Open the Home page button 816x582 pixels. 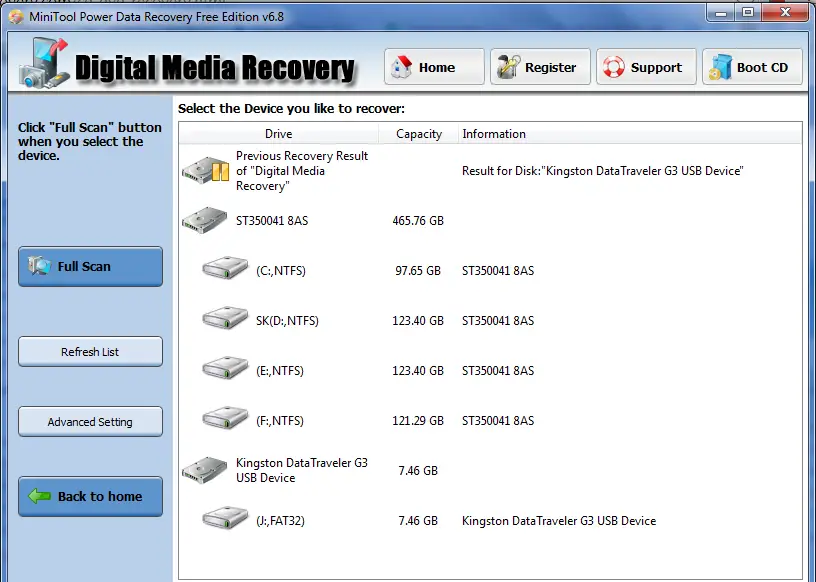pos(434,67)
